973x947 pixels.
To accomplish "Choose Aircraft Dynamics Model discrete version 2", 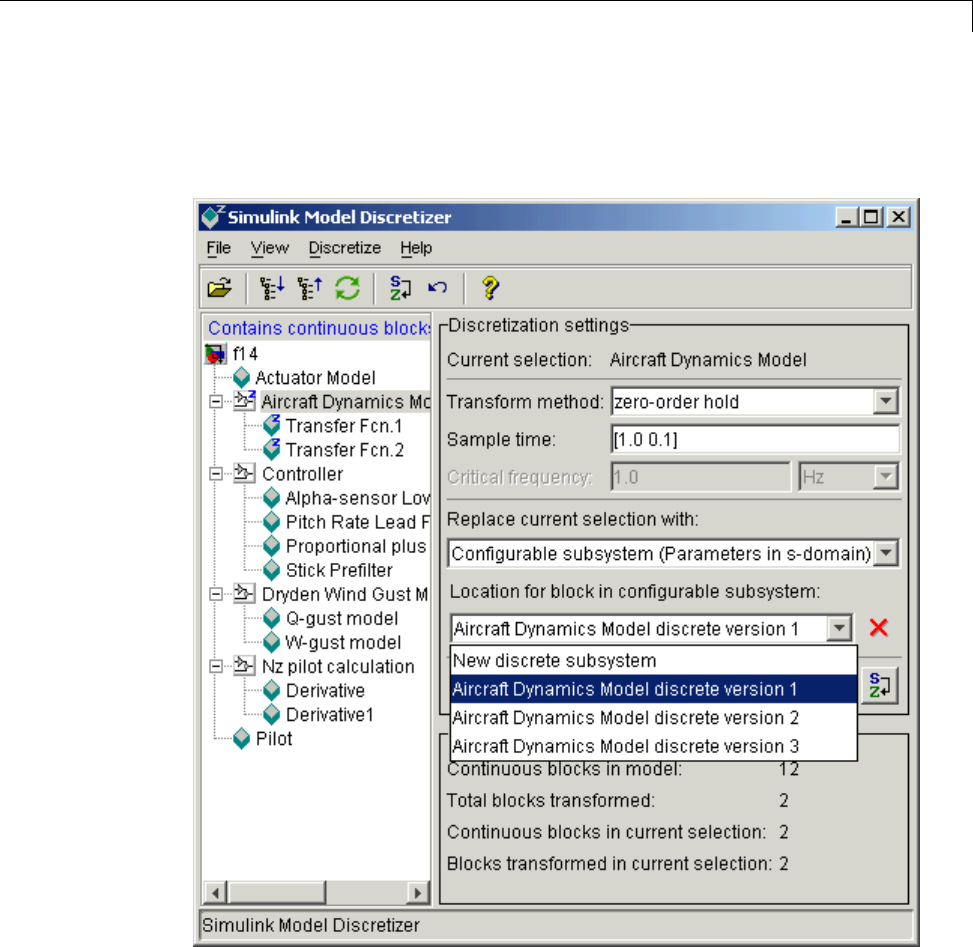I will [x=653, y=717].
